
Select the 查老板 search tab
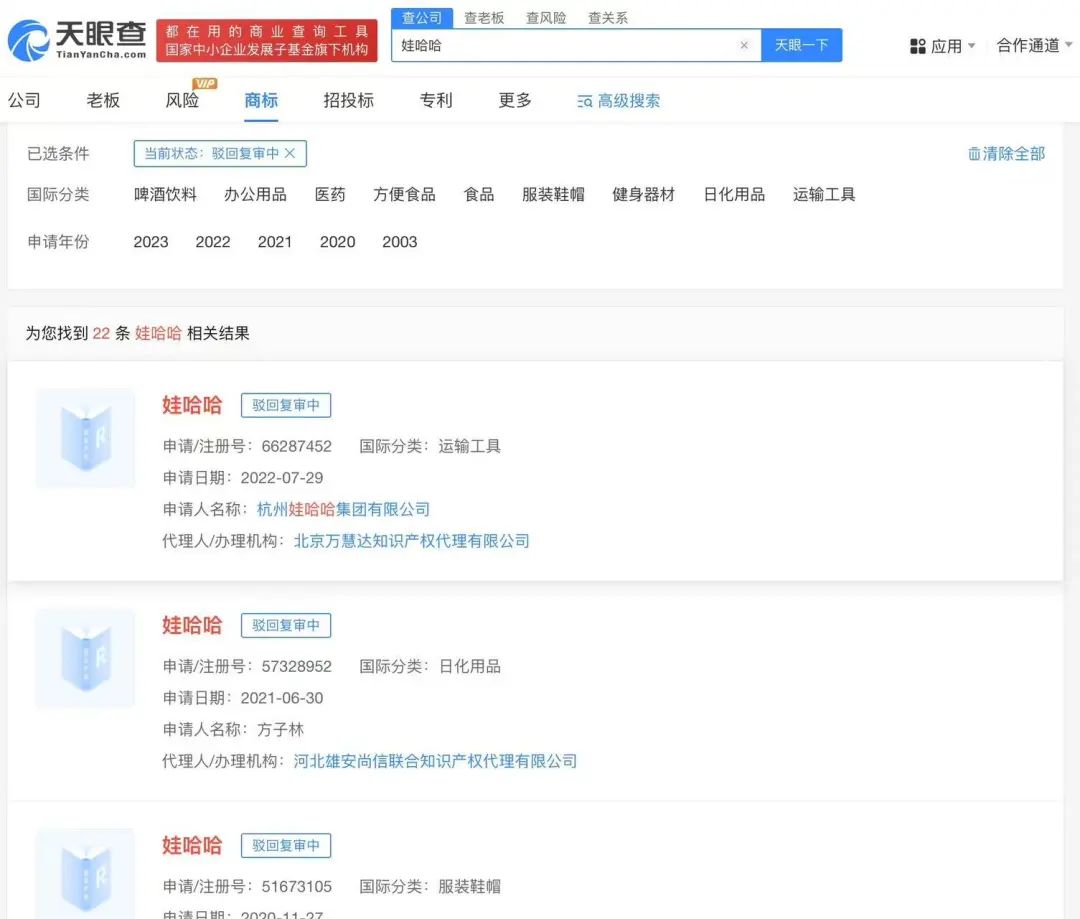point(484,18)
